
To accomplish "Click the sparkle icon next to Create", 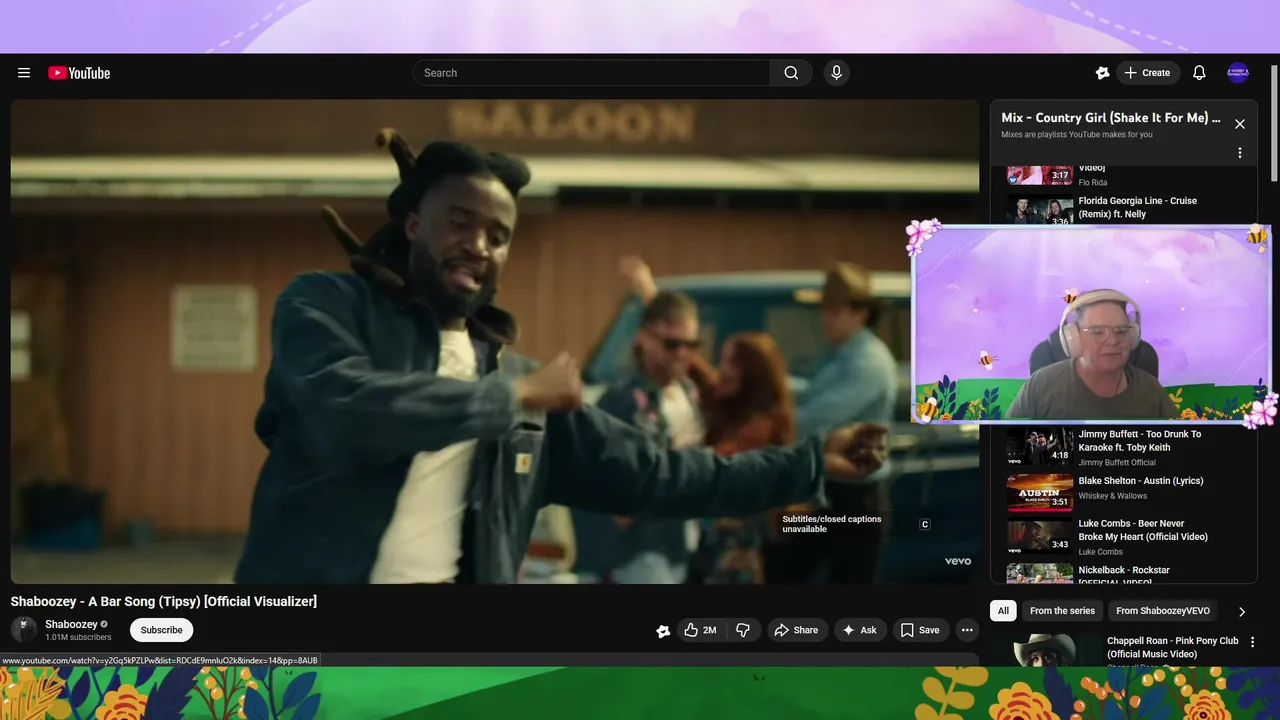I will pos(1102,73).
